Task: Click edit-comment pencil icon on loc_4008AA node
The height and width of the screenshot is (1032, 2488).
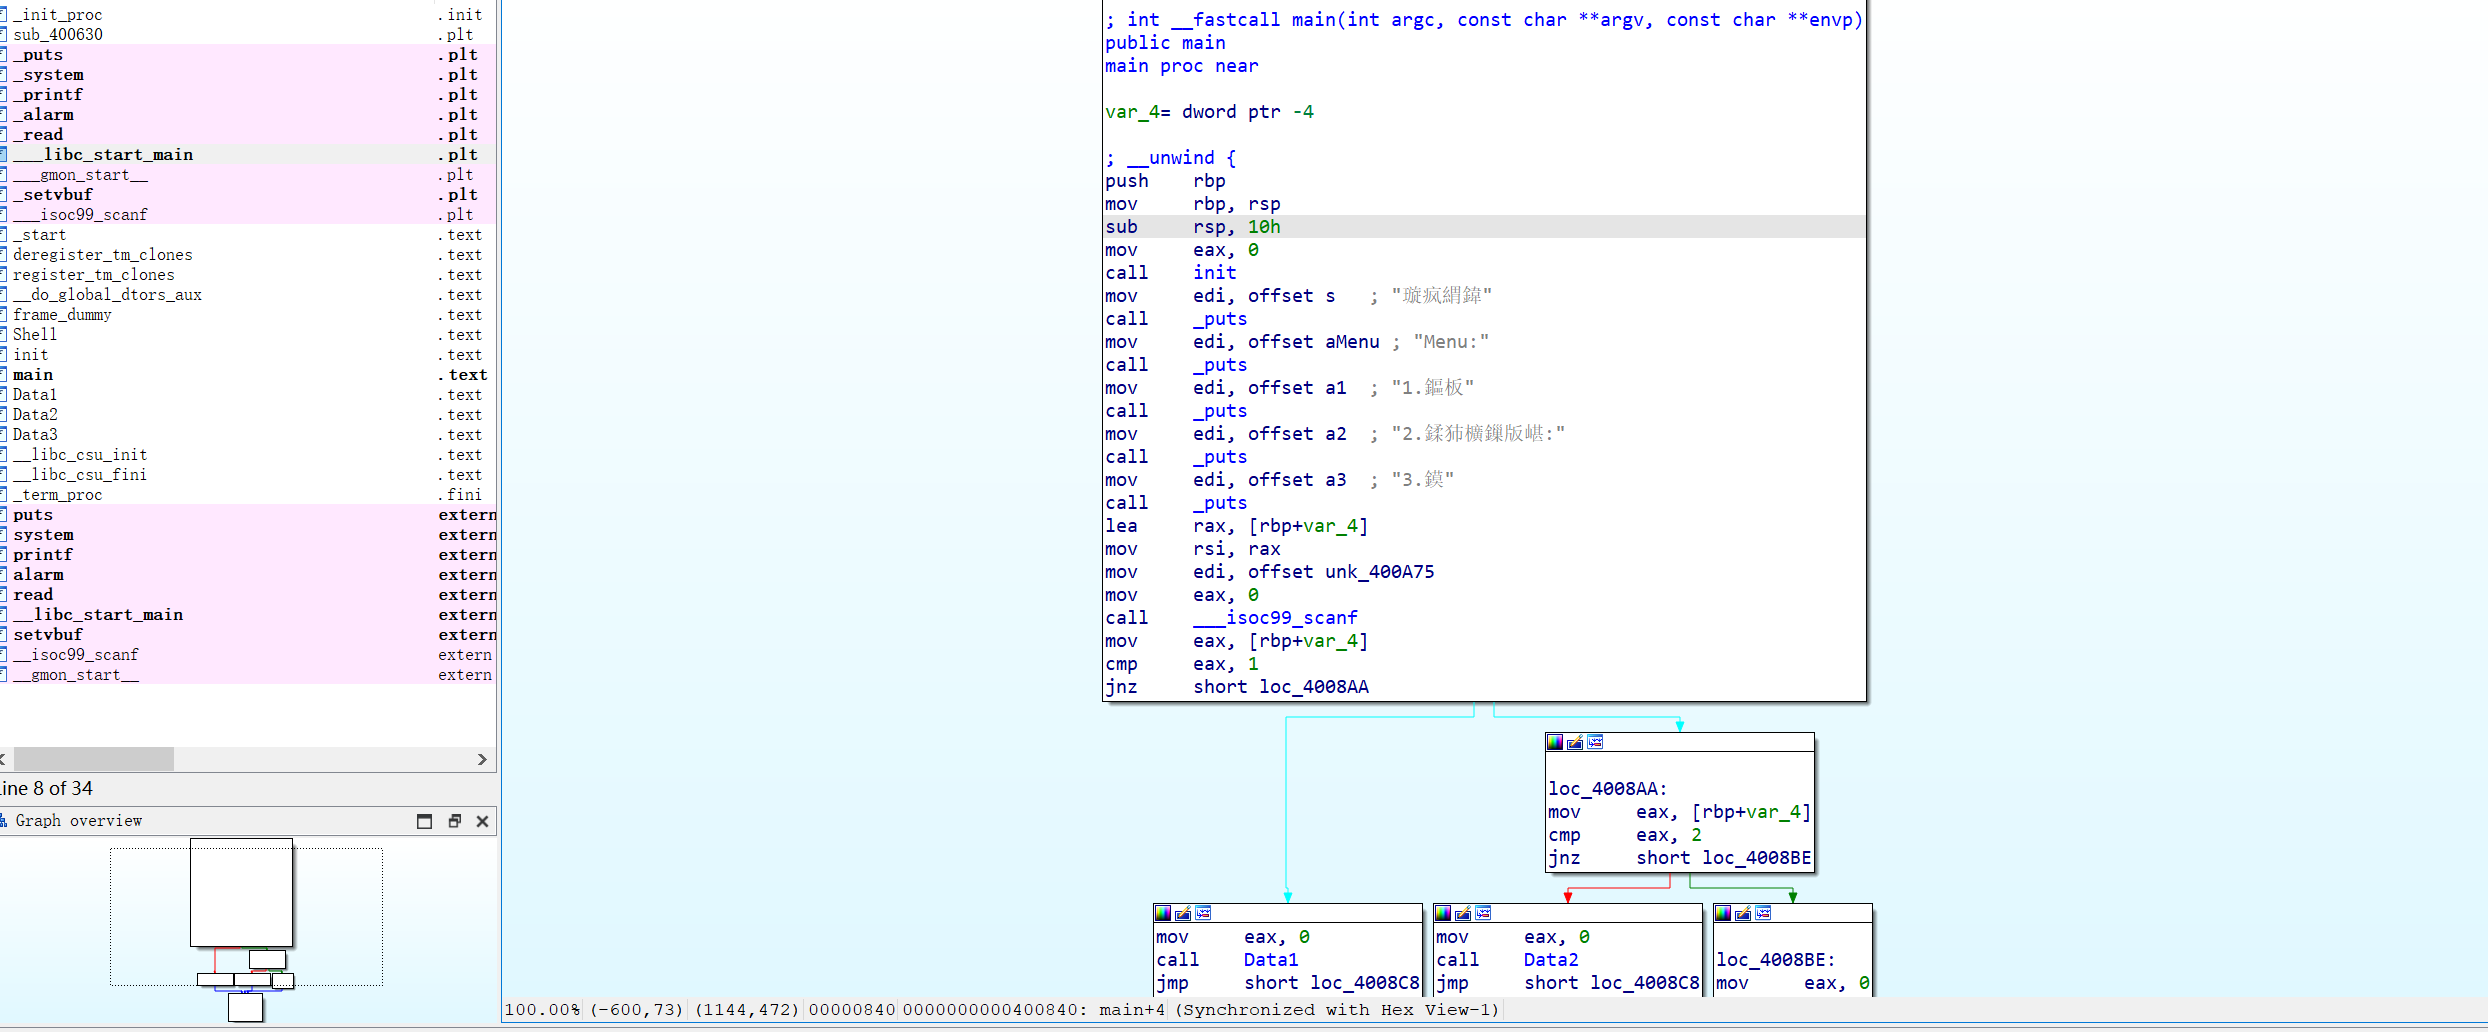Action: point(1575,742)
